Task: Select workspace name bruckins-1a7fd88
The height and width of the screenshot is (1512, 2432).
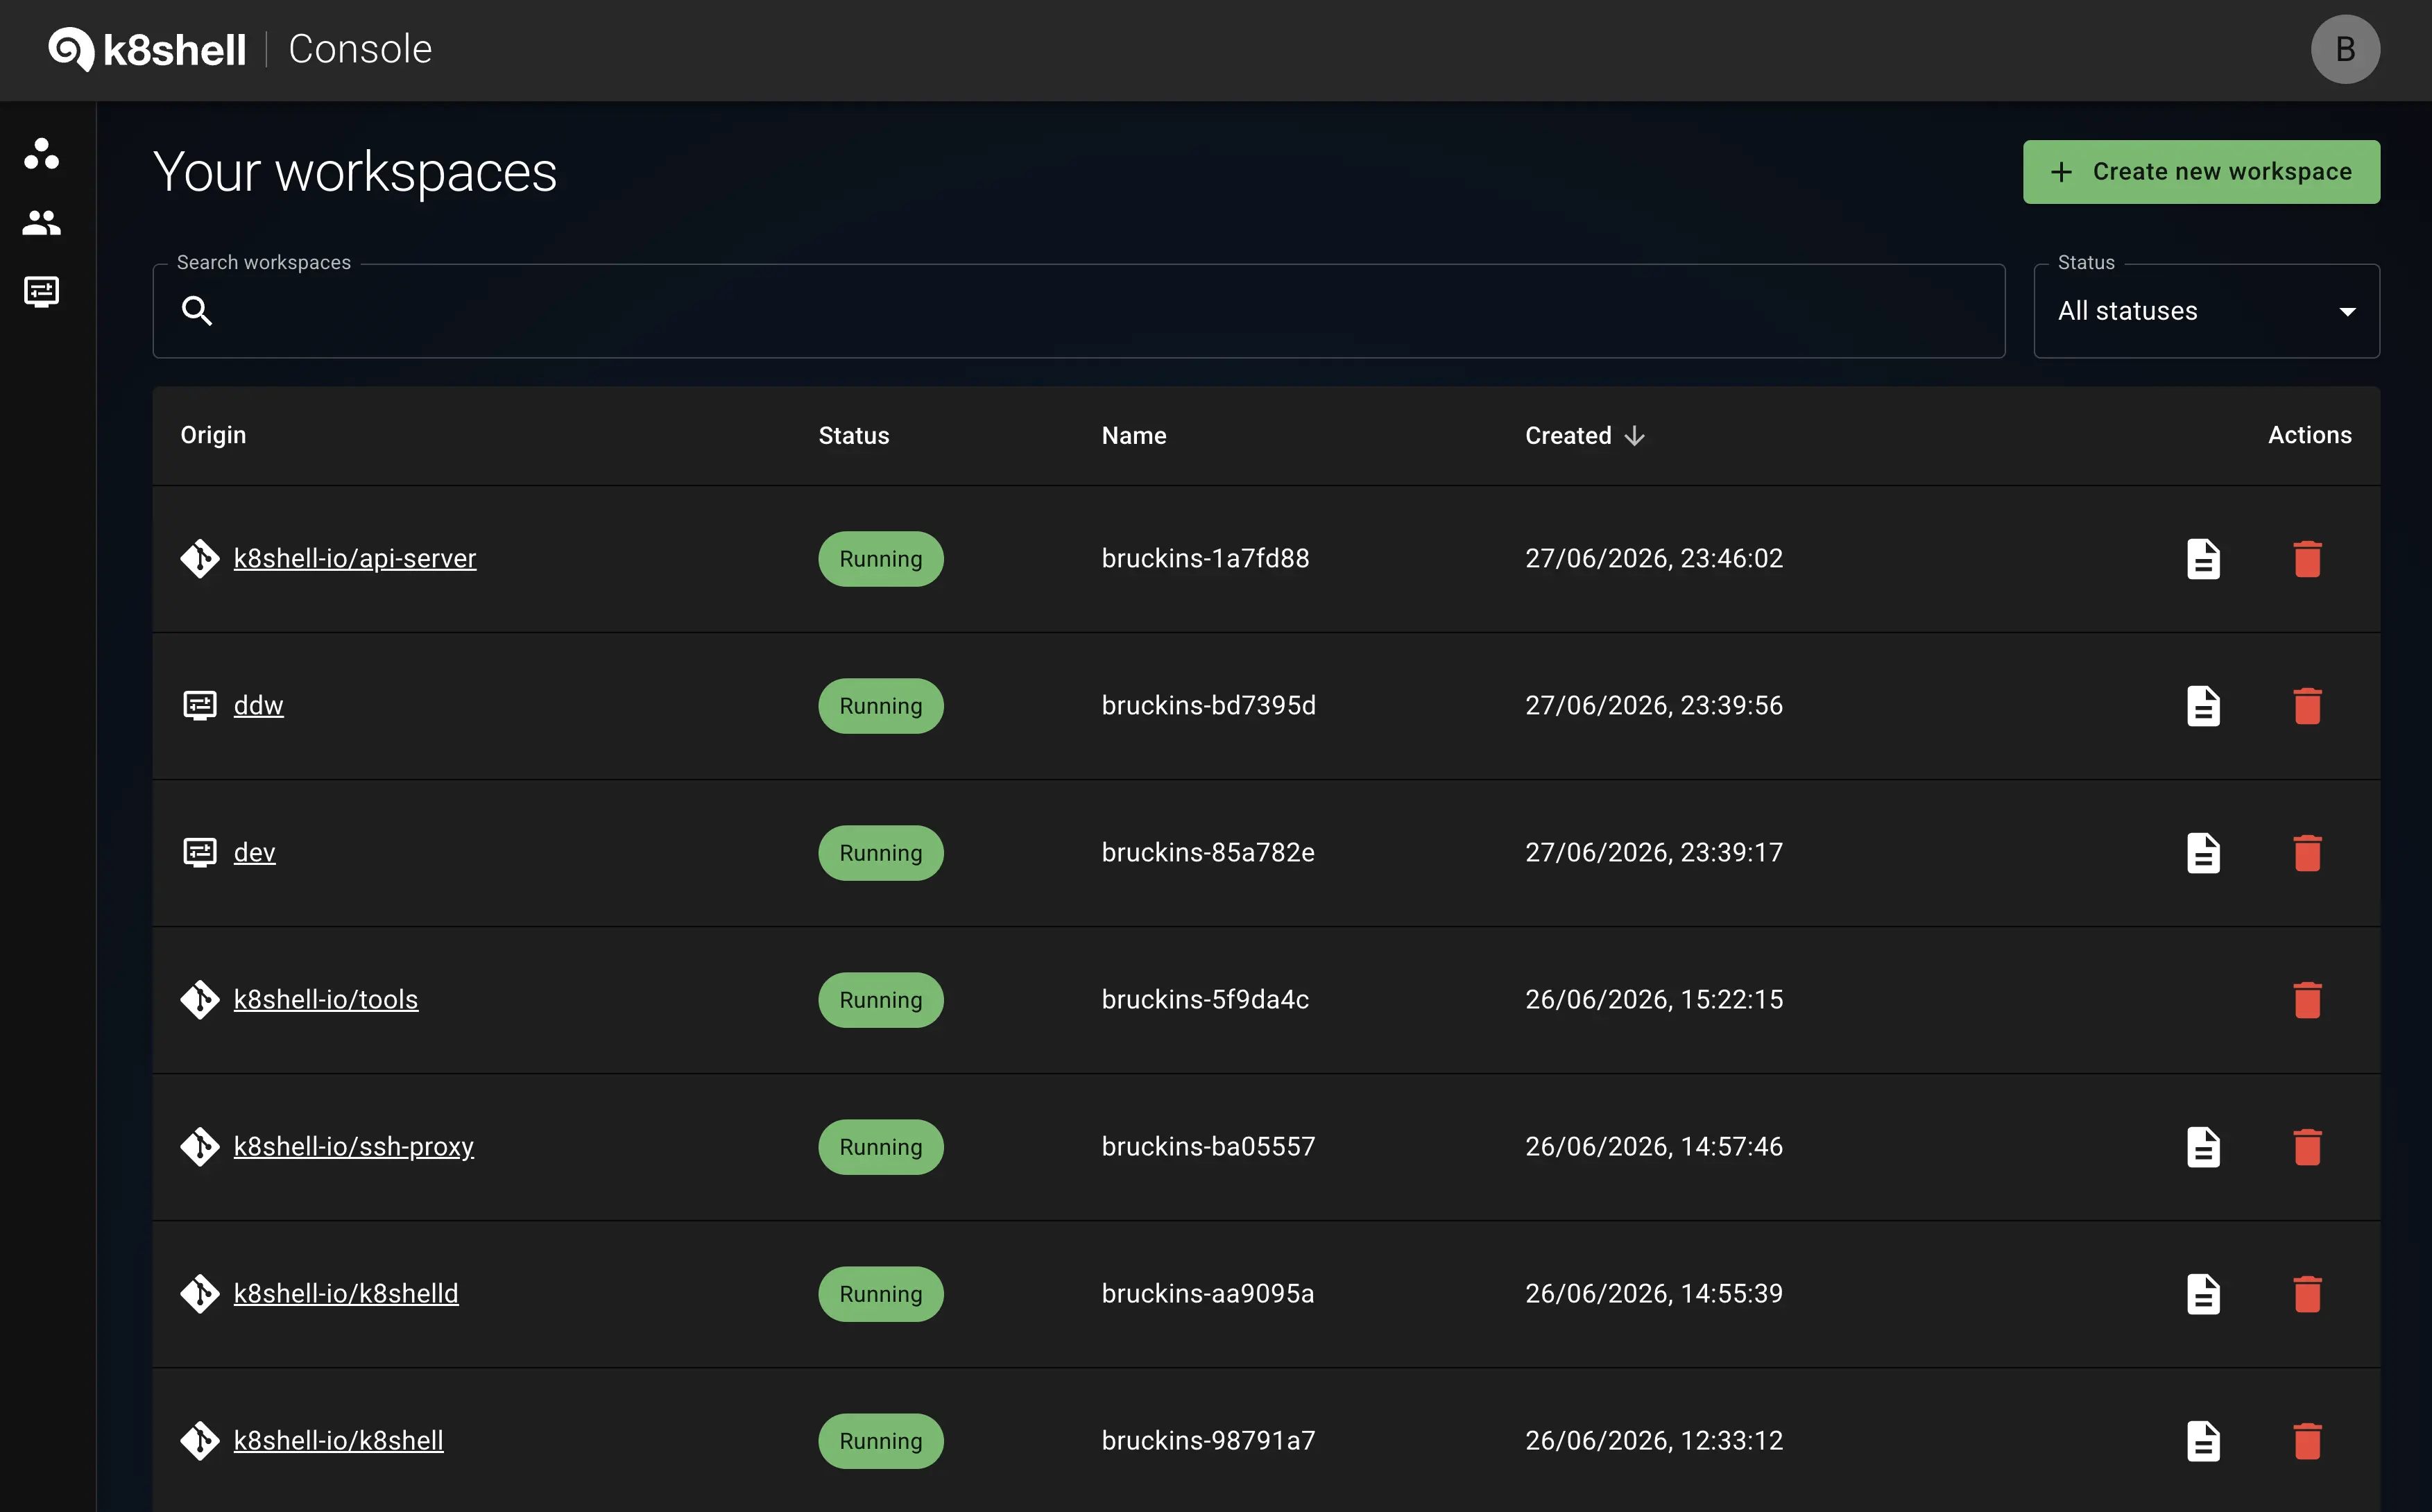Action: point(1205,559)
